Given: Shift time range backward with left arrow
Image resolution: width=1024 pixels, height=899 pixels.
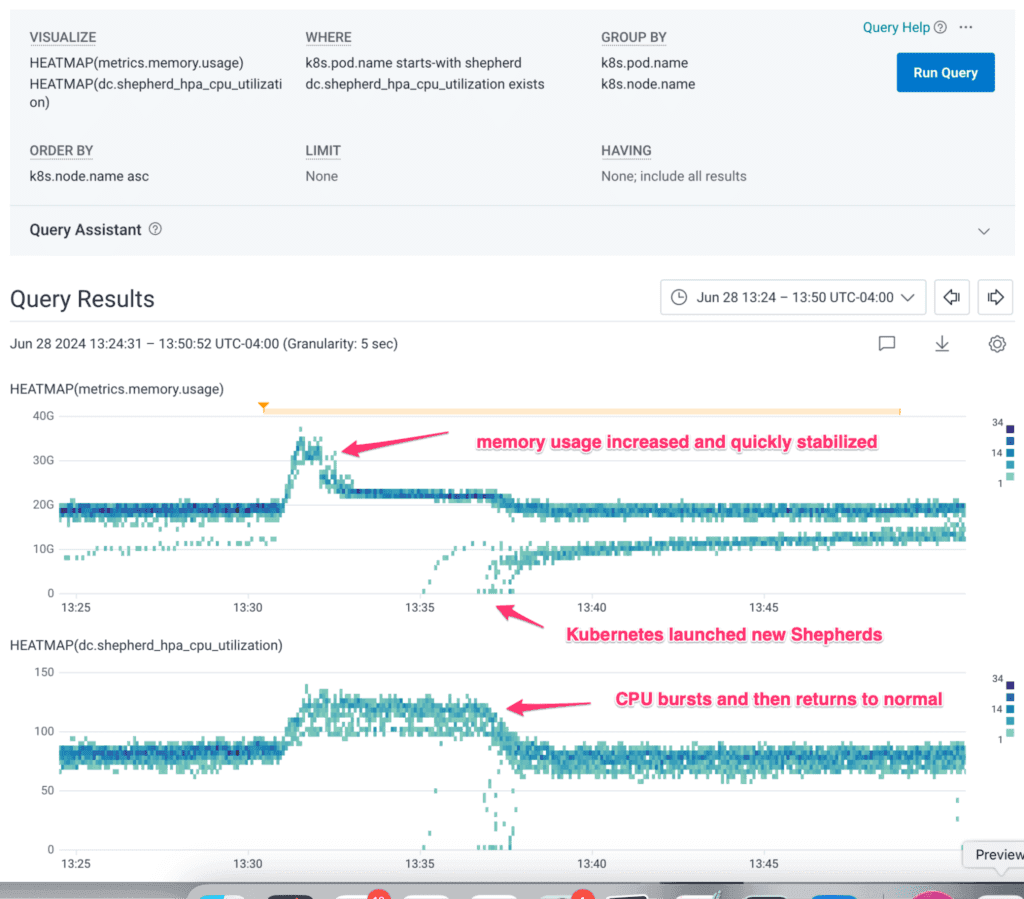Looking at the screenshot, I should (x=952, y=297).
